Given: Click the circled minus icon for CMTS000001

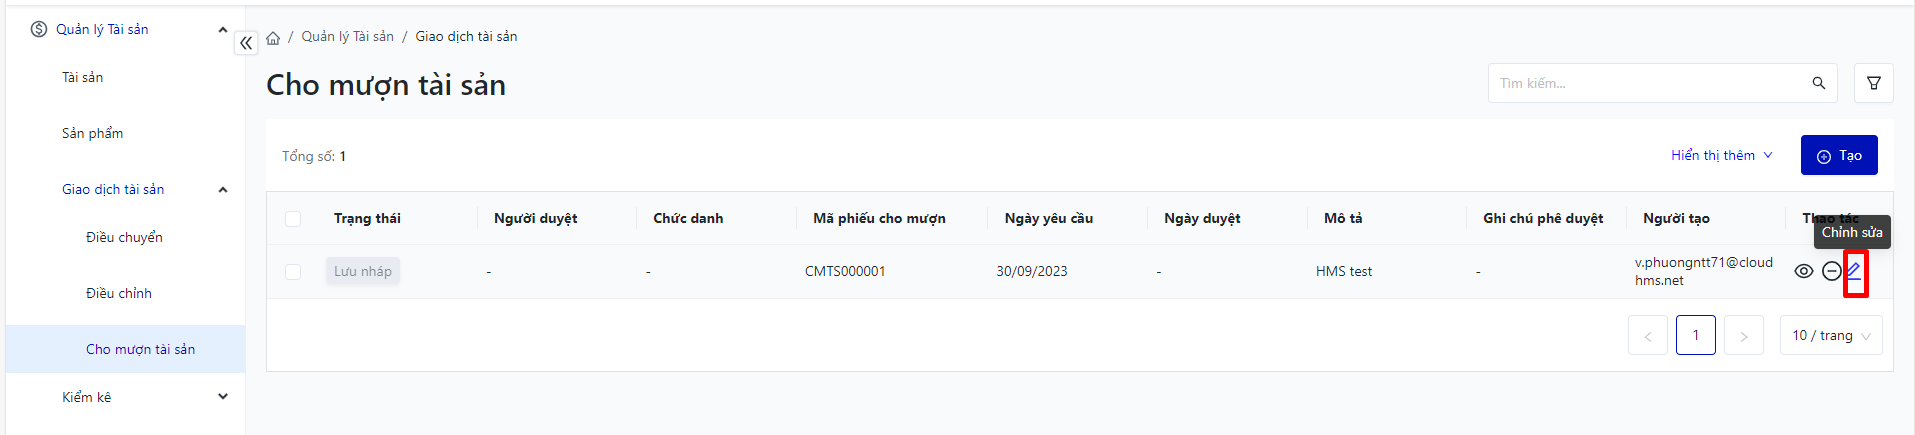Looking at the screenshot, I should click(1831, 271).
